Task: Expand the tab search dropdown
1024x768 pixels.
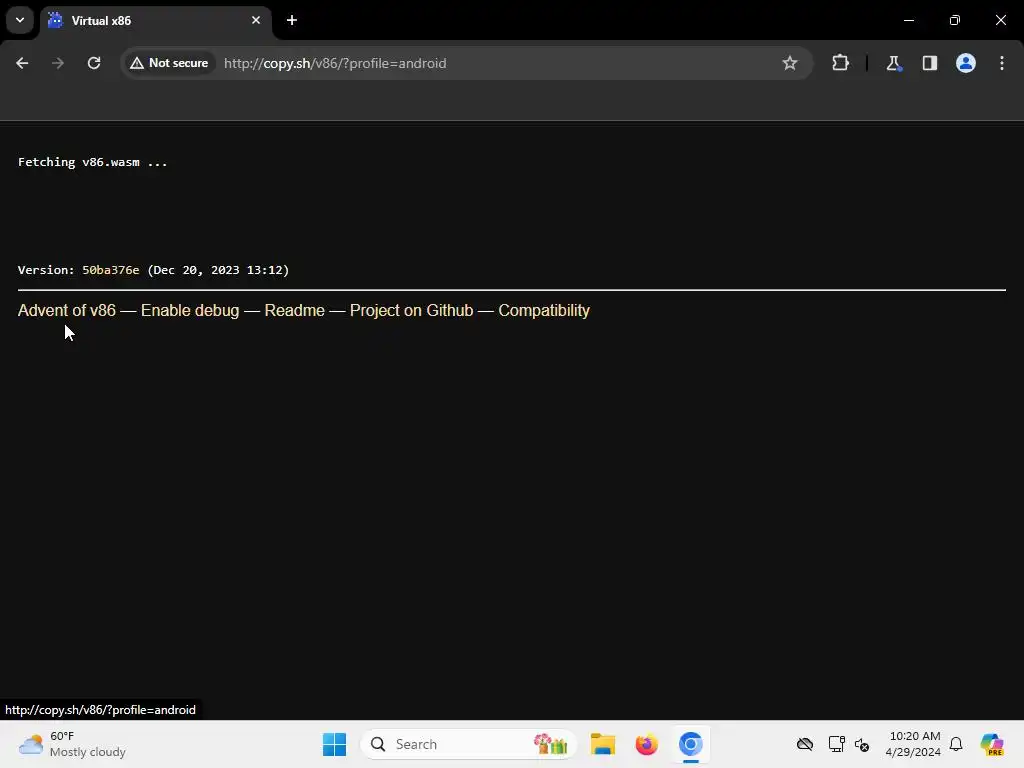Action: 20,20
